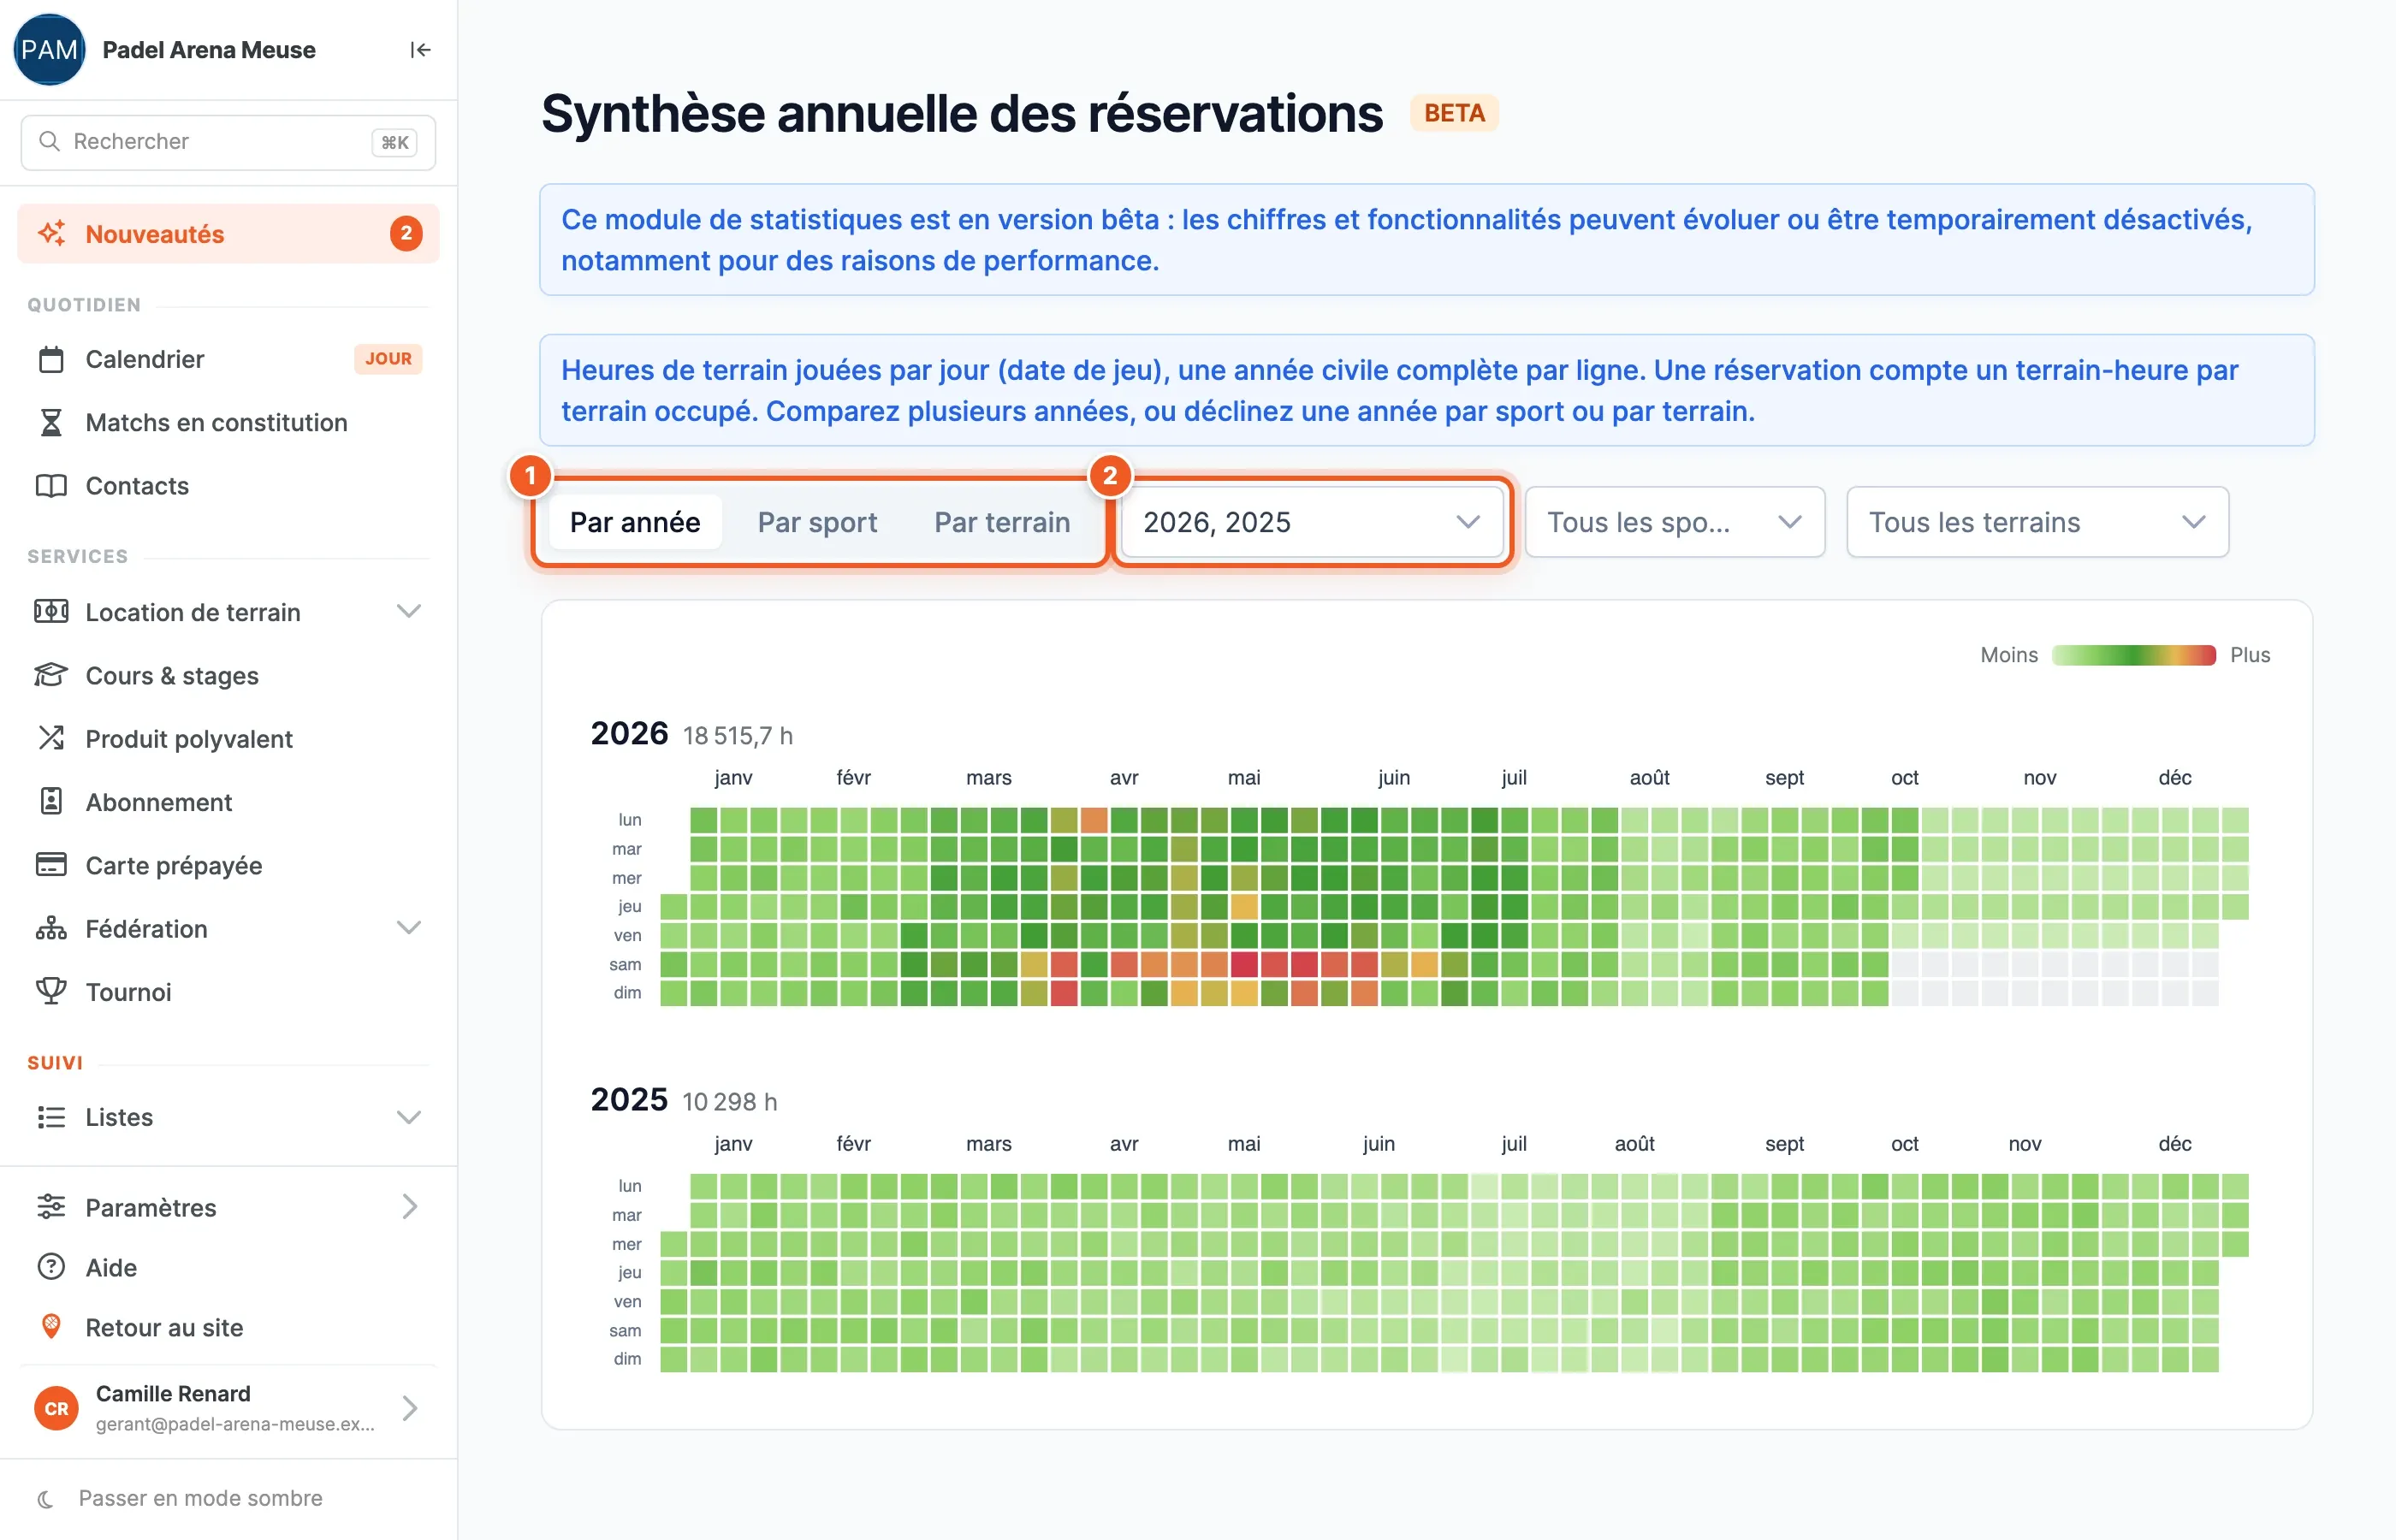
Task: Click the CR user avatar
Action: (57, 1408)
